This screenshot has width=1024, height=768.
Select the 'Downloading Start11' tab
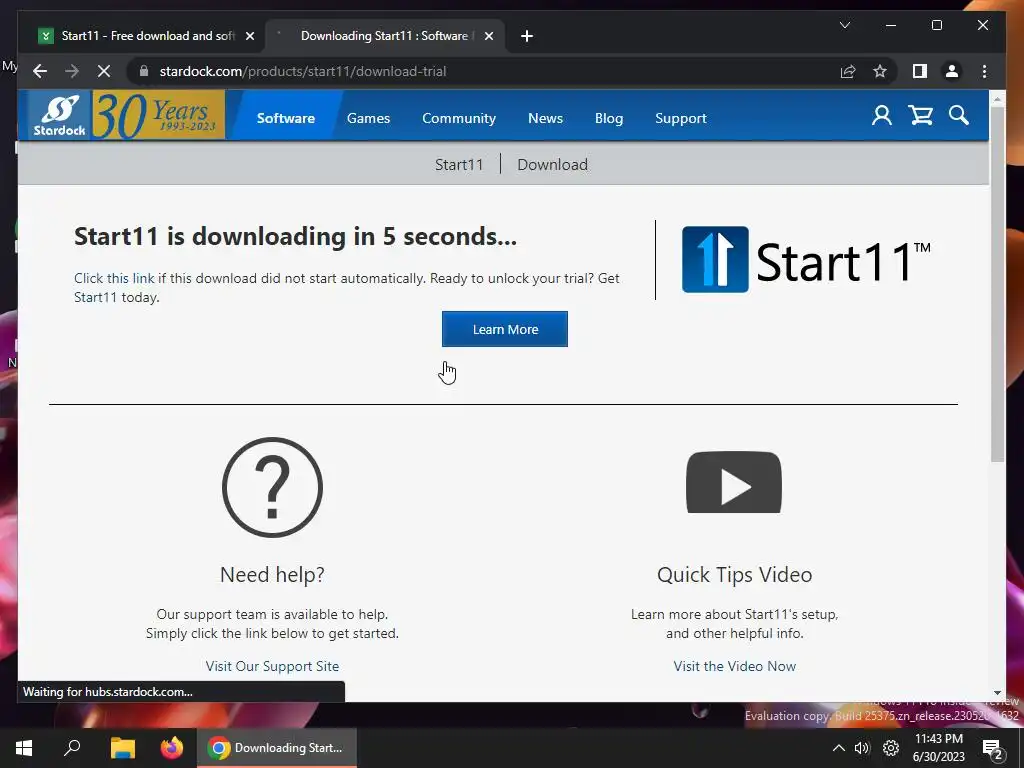pos(384,36)
